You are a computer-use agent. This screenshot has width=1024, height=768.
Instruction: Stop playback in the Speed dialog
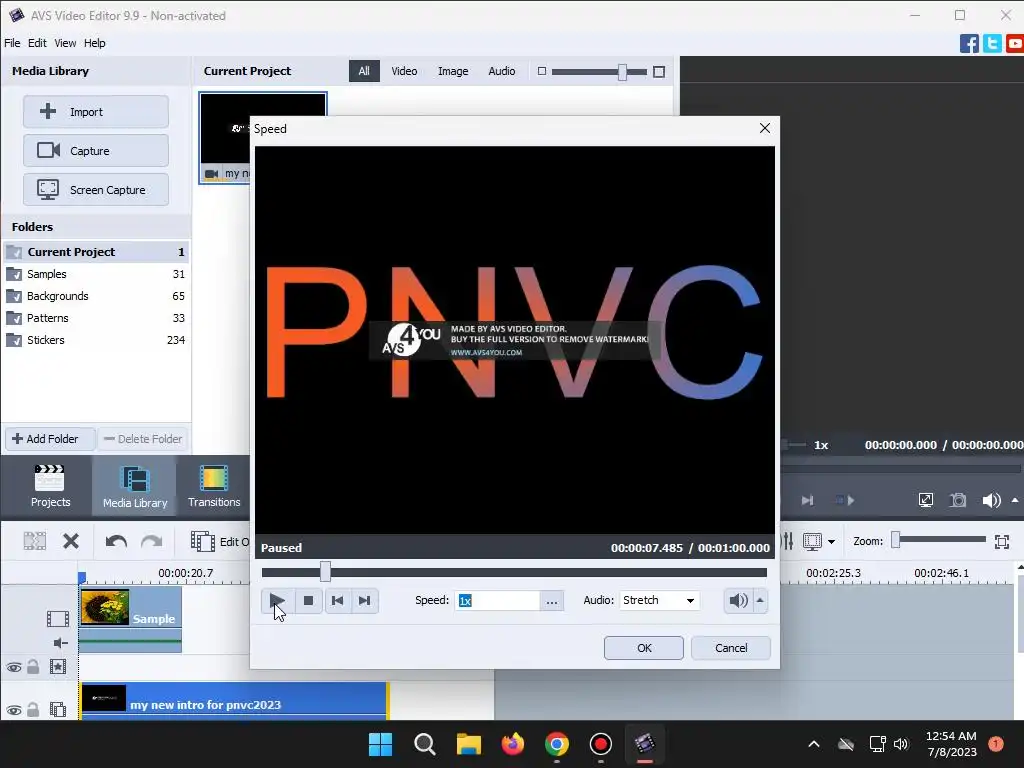click(x=308, y=600)
